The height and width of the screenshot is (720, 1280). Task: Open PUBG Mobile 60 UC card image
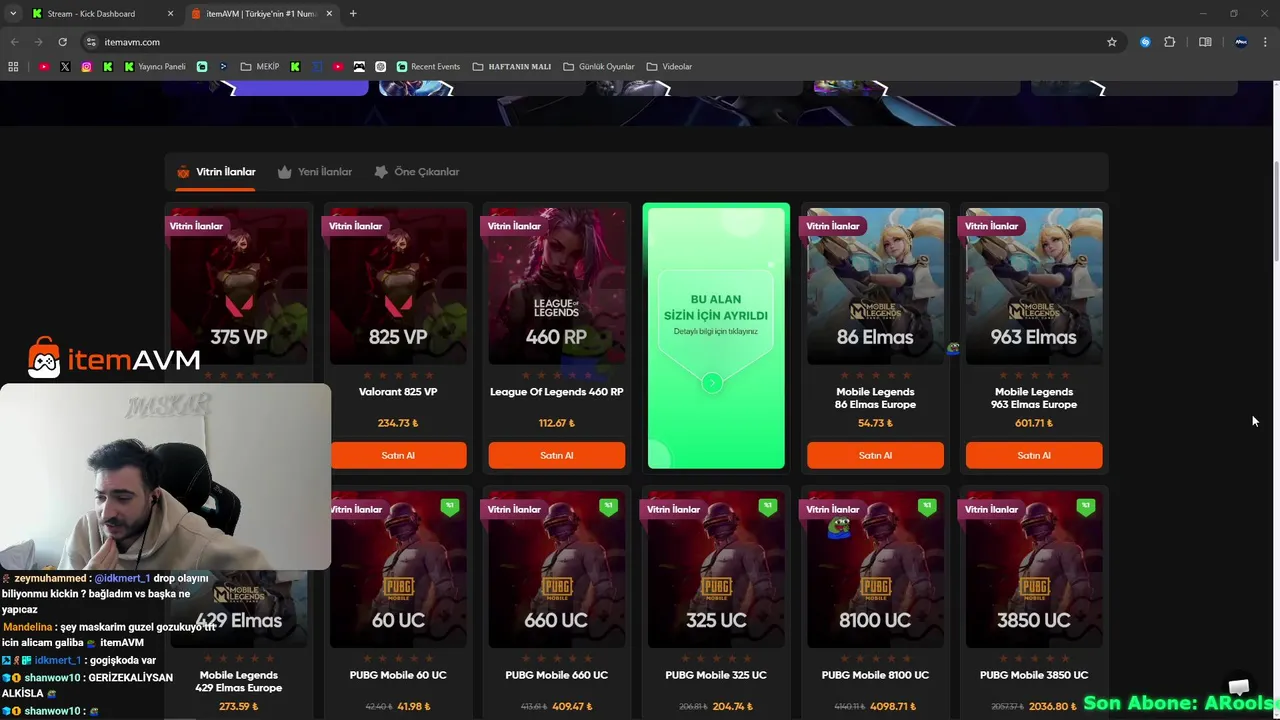398,570
